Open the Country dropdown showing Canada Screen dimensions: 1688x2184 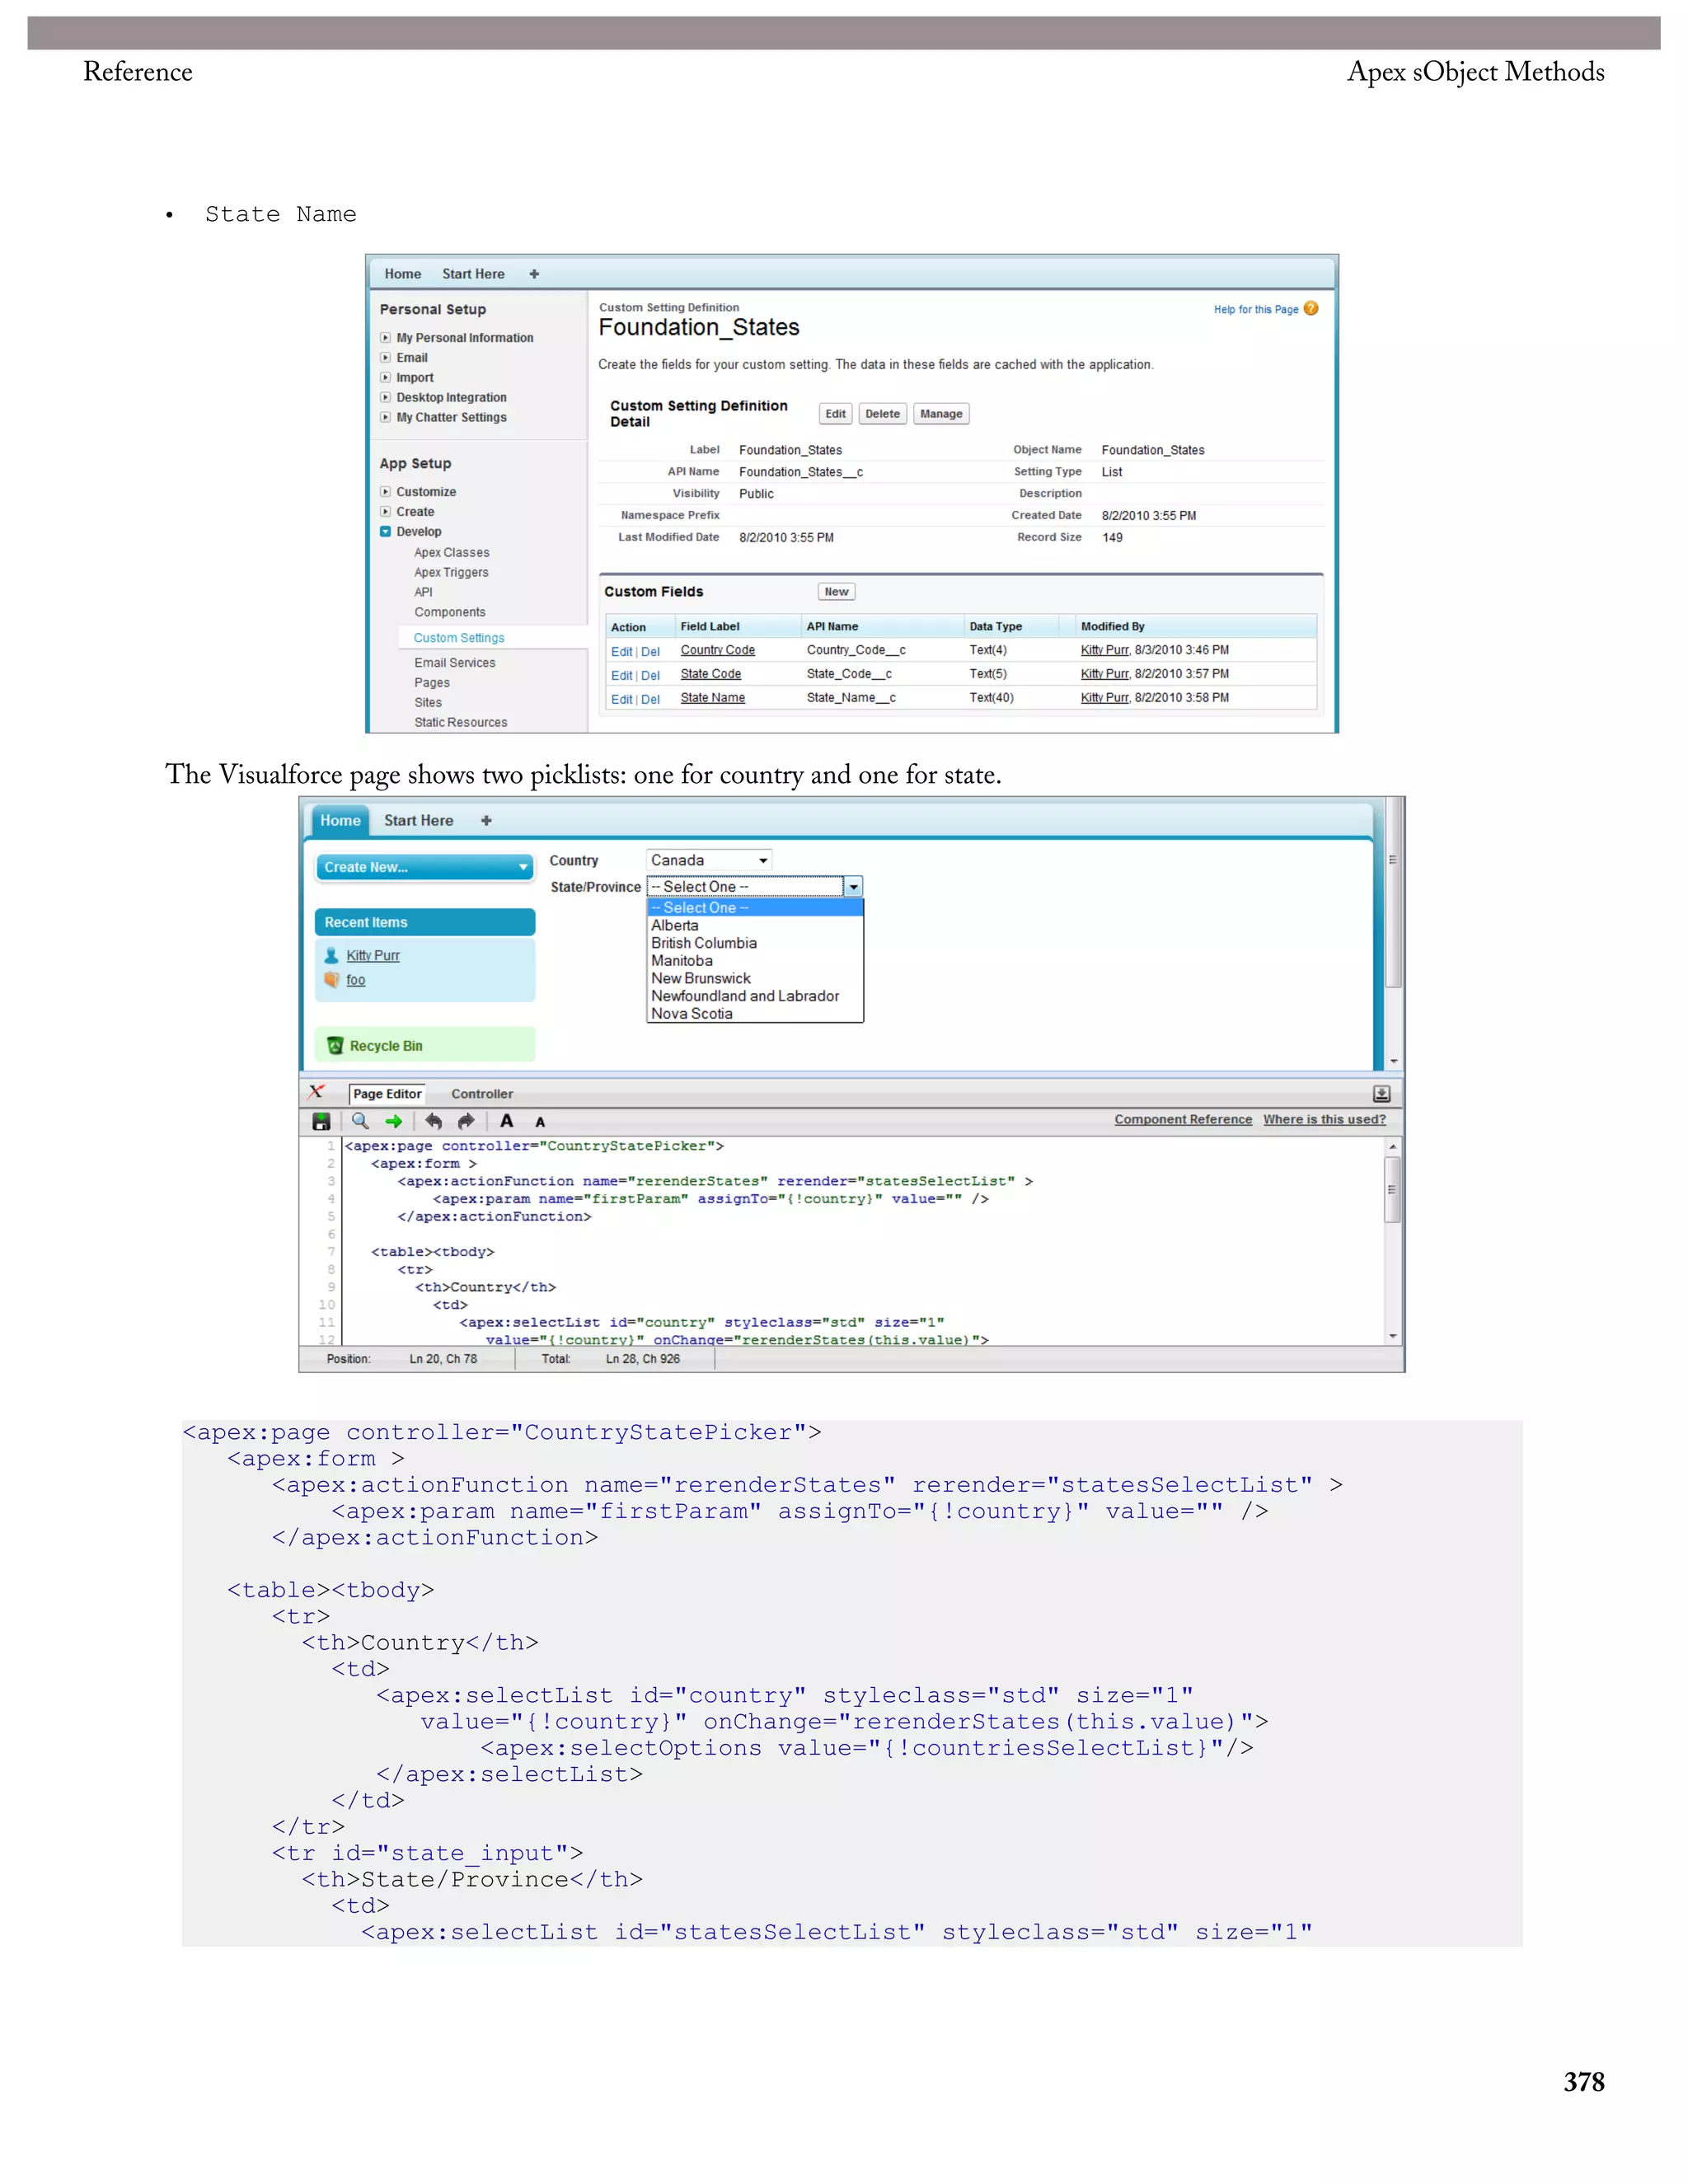709,860
